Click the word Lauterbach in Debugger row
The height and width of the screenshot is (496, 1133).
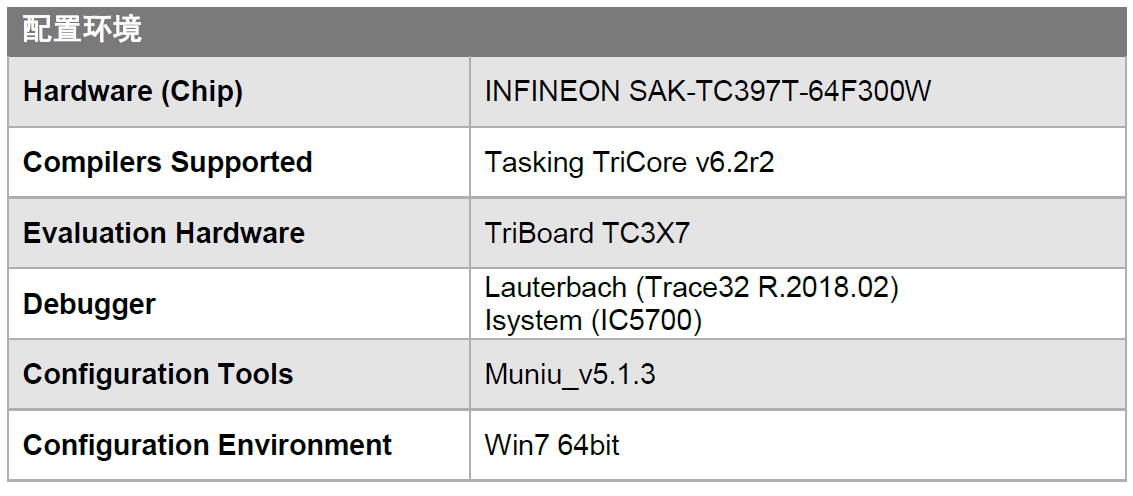tap(556, 288)
